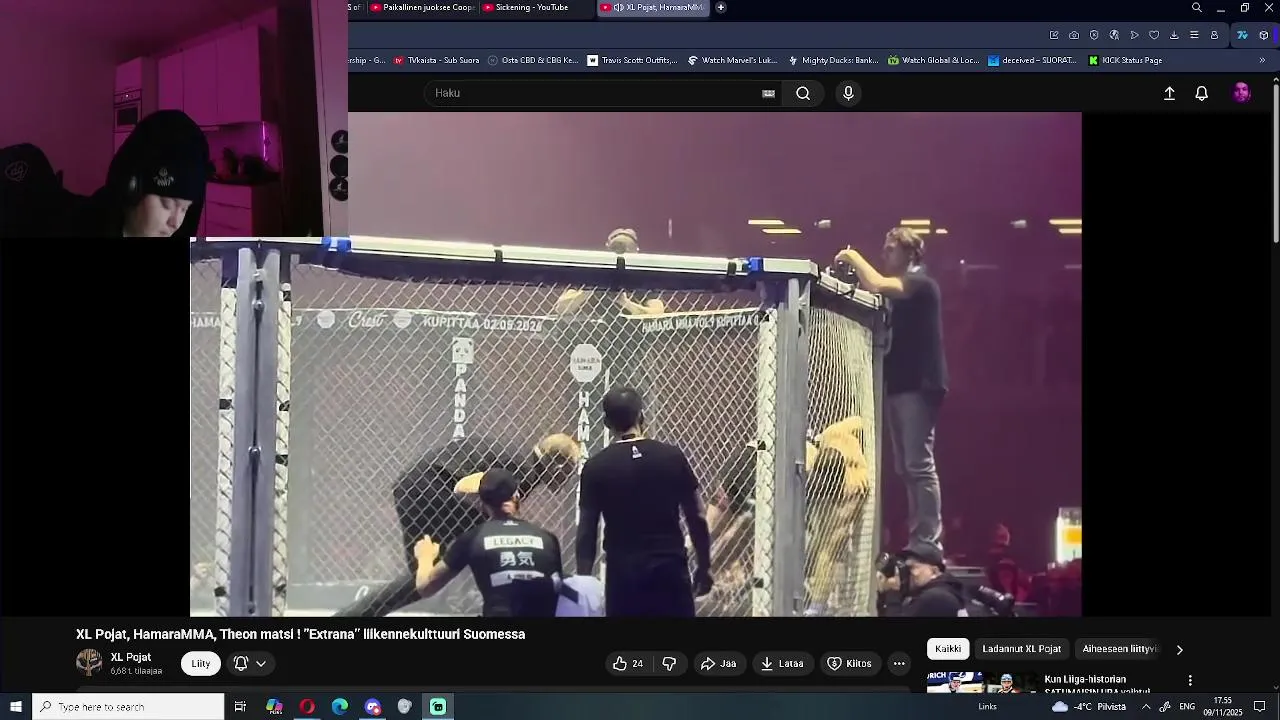Screen dimensions: 1280x720
Task: Click the YouTube upload arrow icon
Action: coord(1169,93)
